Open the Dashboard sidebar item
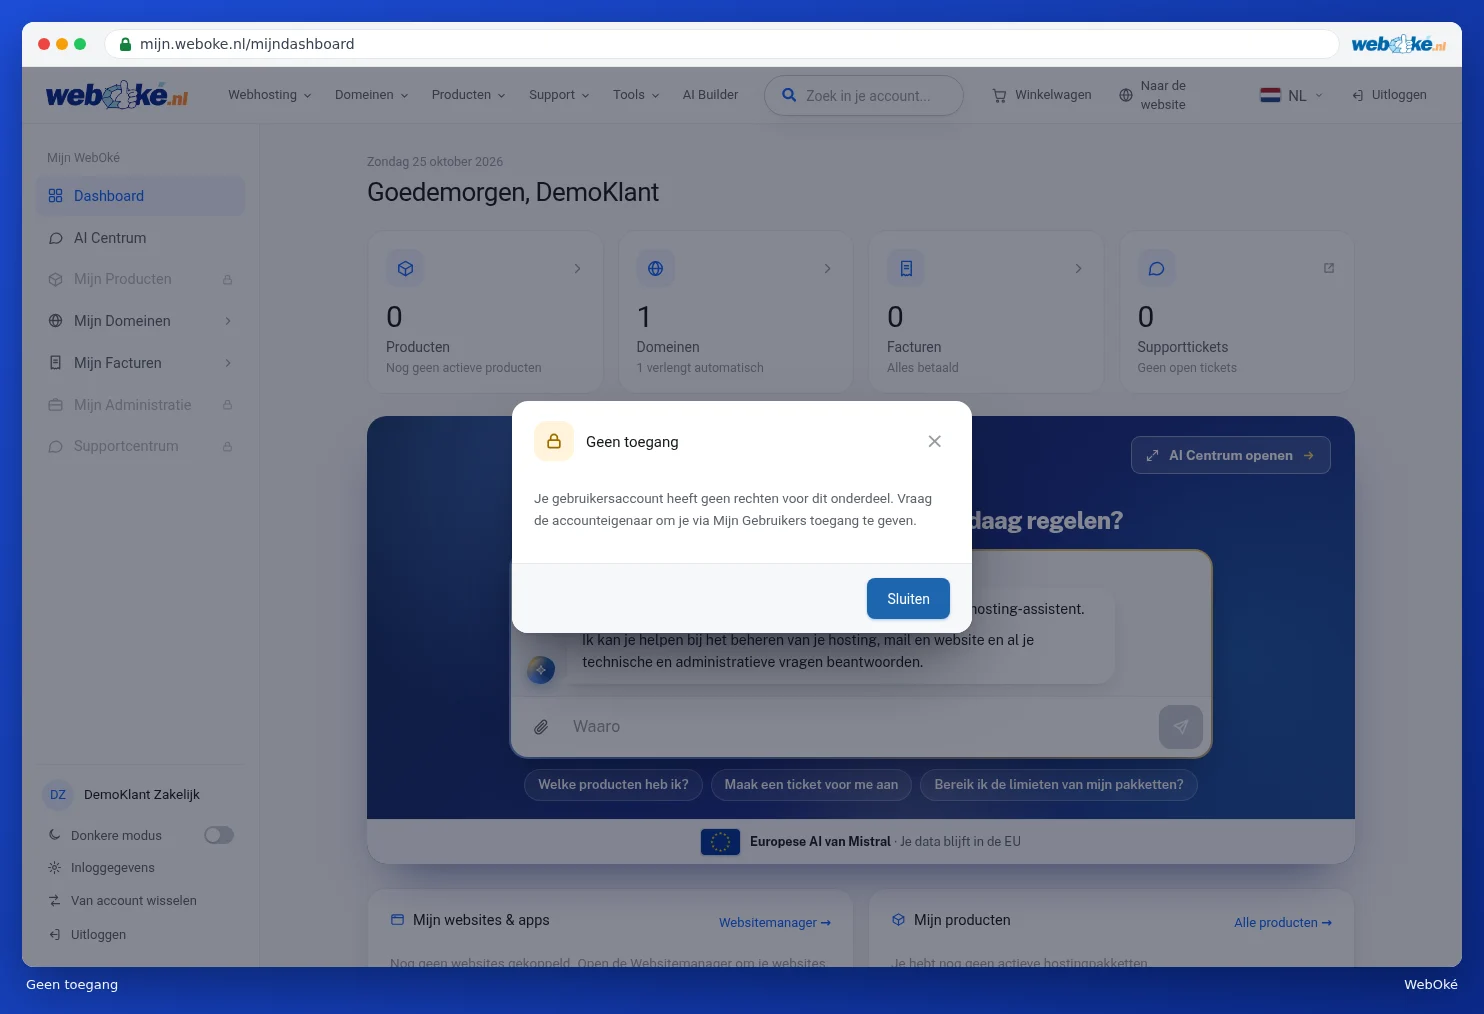 pos(141,196)
